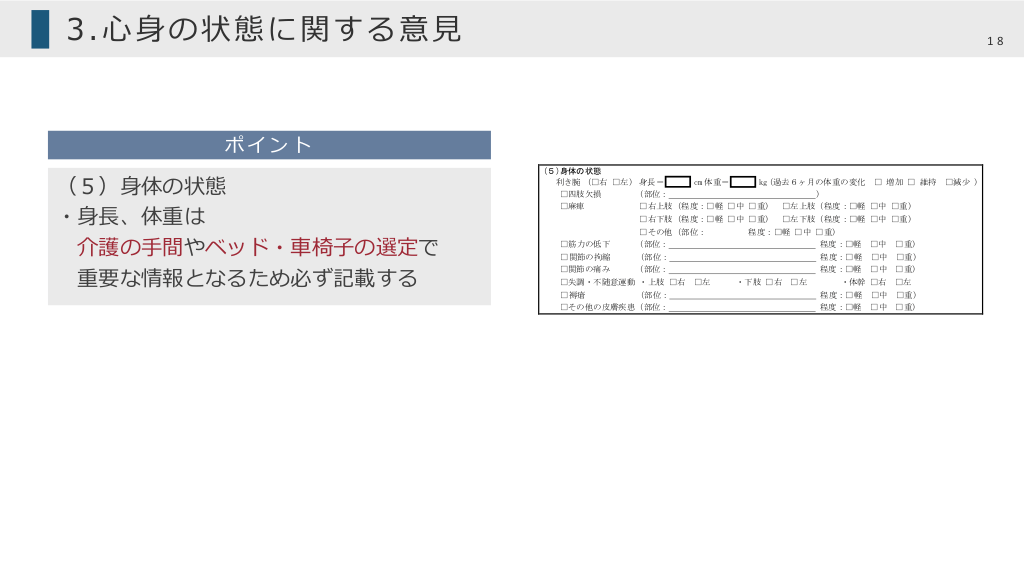
Task: Check the 減少 weight change checkbox
Action: (949, 182)
